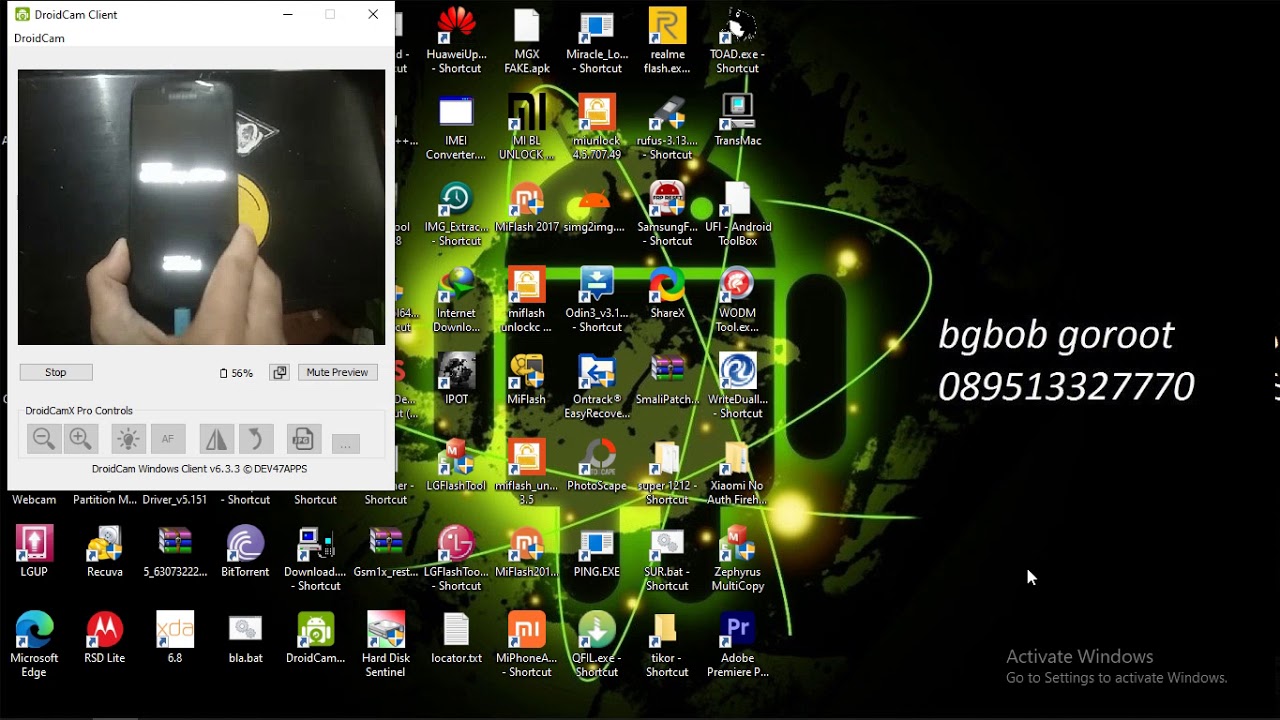Select the SmaliPatch archive icon
The height and width of the screenshot is (720, 1280).
click(x=667, y=379)
